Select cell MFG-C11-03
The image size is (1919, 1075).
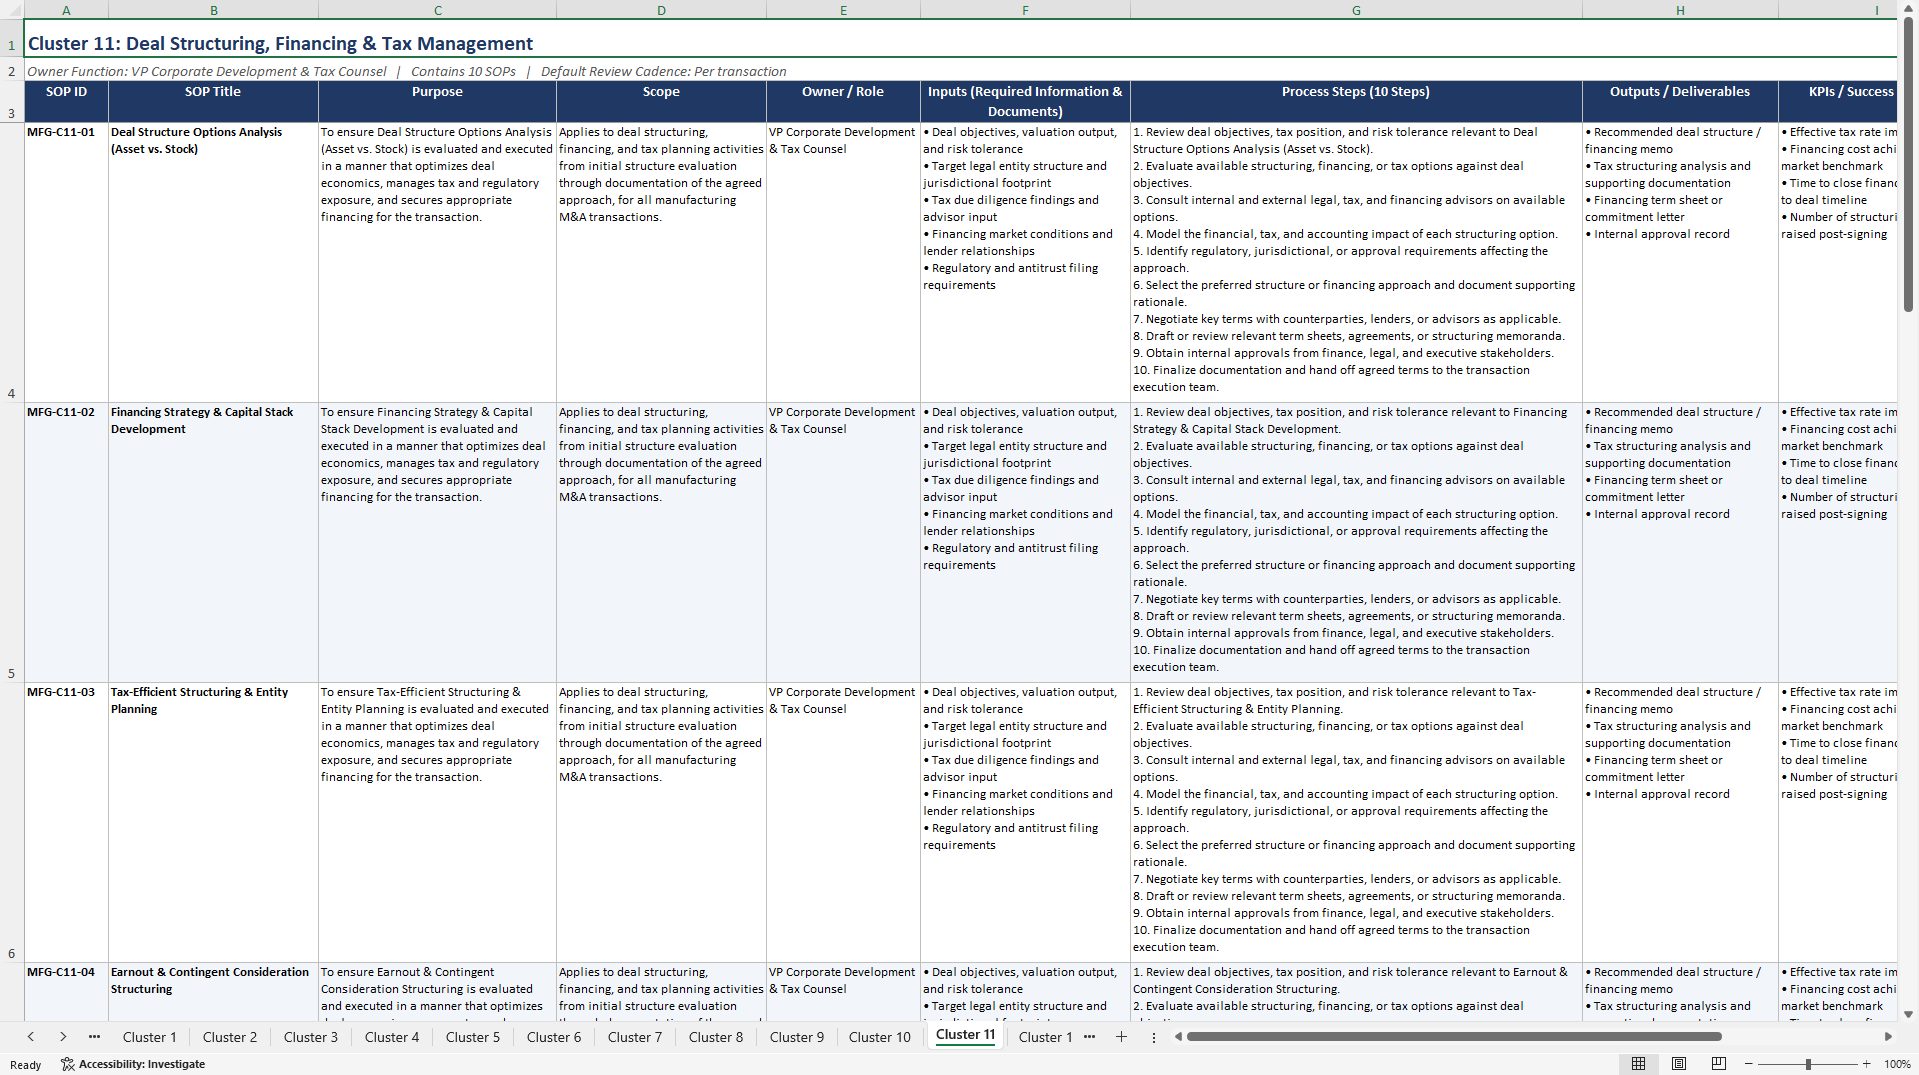[x=66, y=822]
